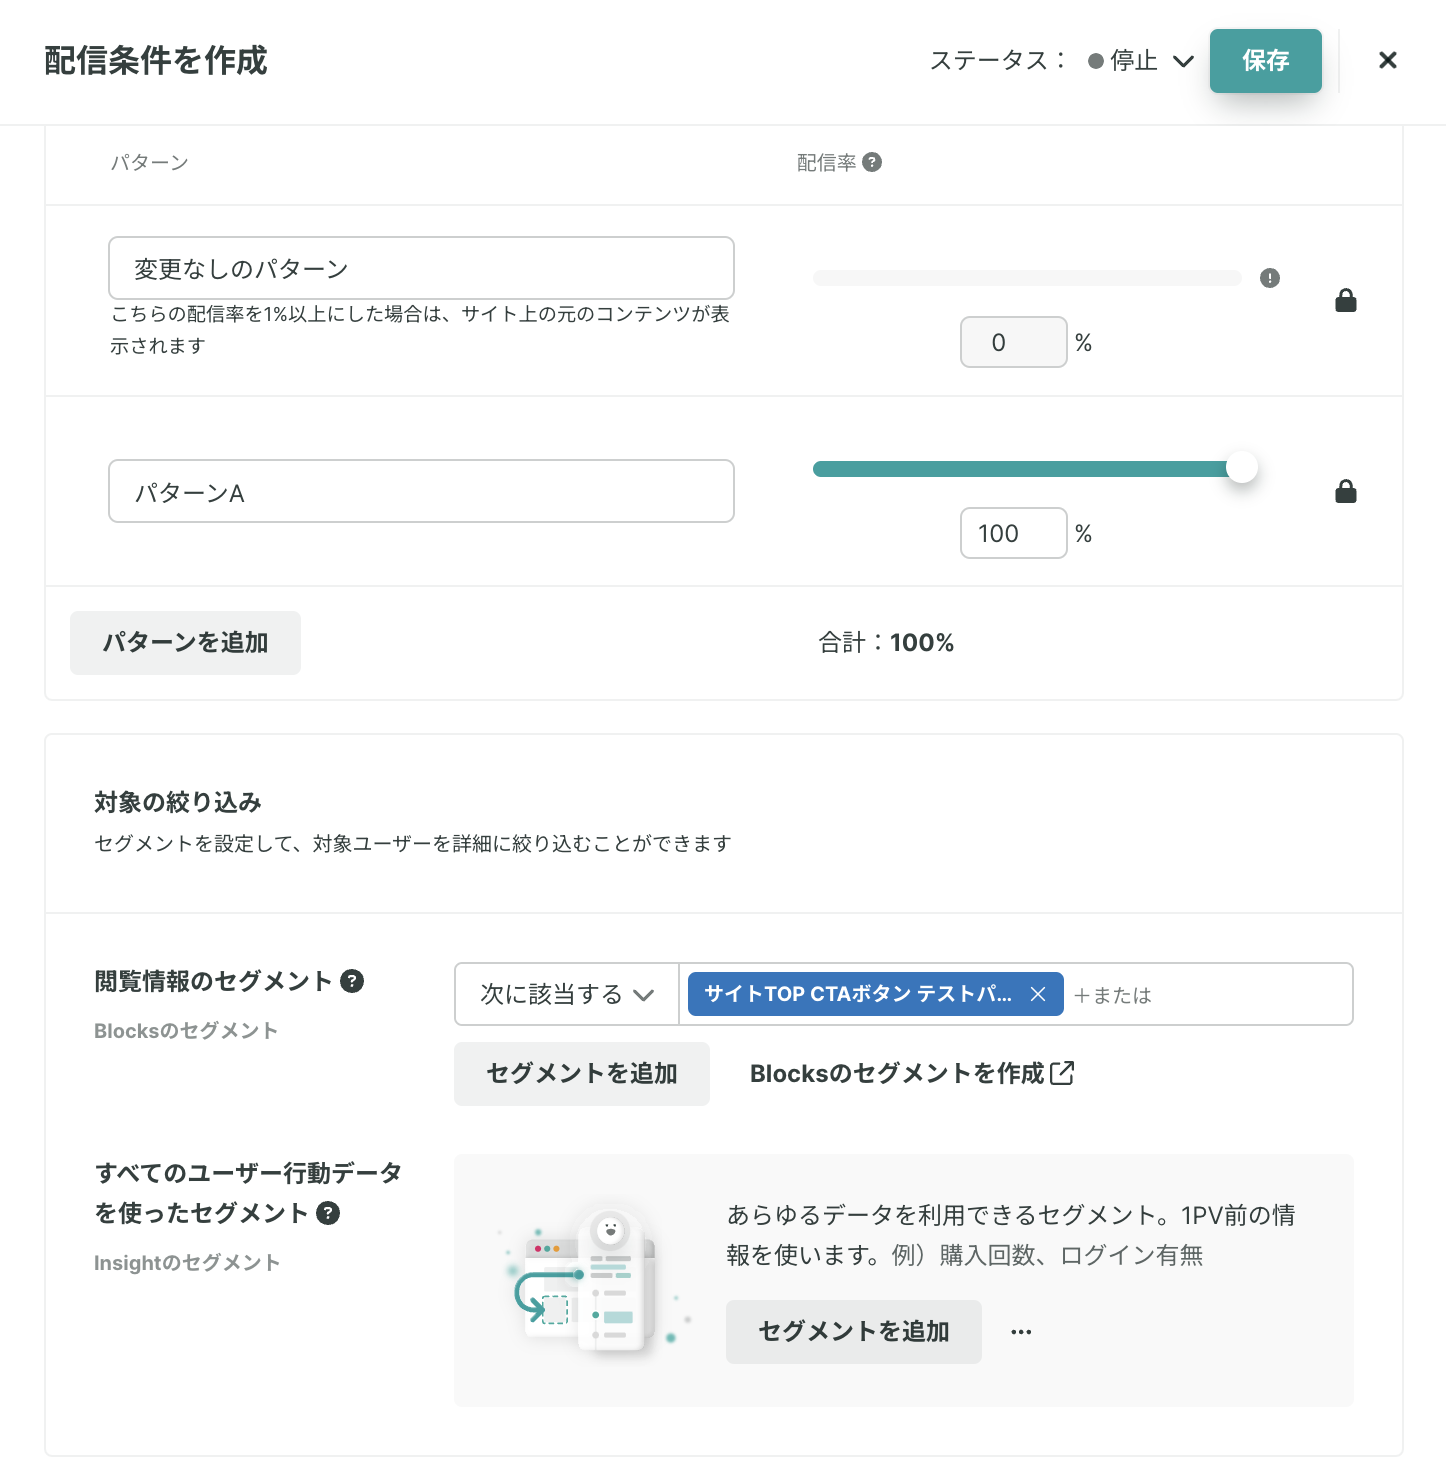Click the 100 percent input field

(x=1014, y=533)
